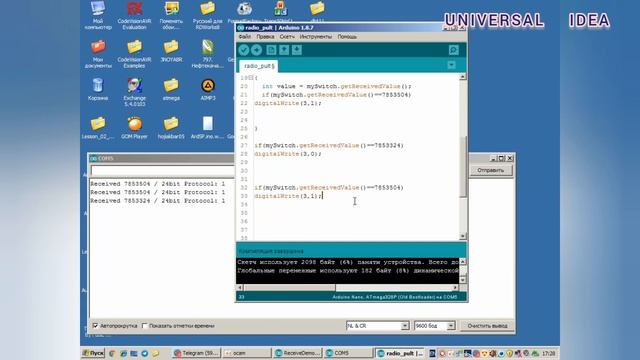Click the Очистить вывод button
Image resolution: width=640 pixels, height=360 pixels.
tap(487, 326)
